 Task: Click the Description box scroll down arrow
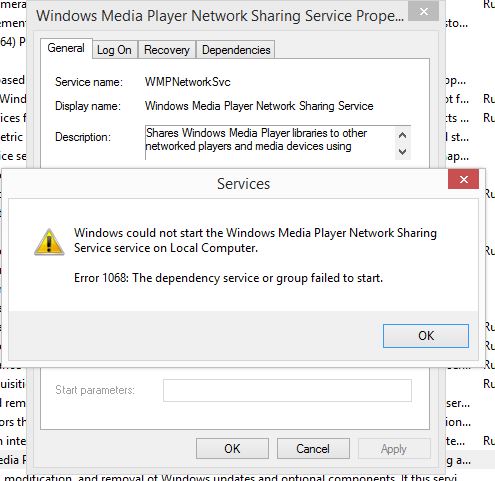[402, 152]
